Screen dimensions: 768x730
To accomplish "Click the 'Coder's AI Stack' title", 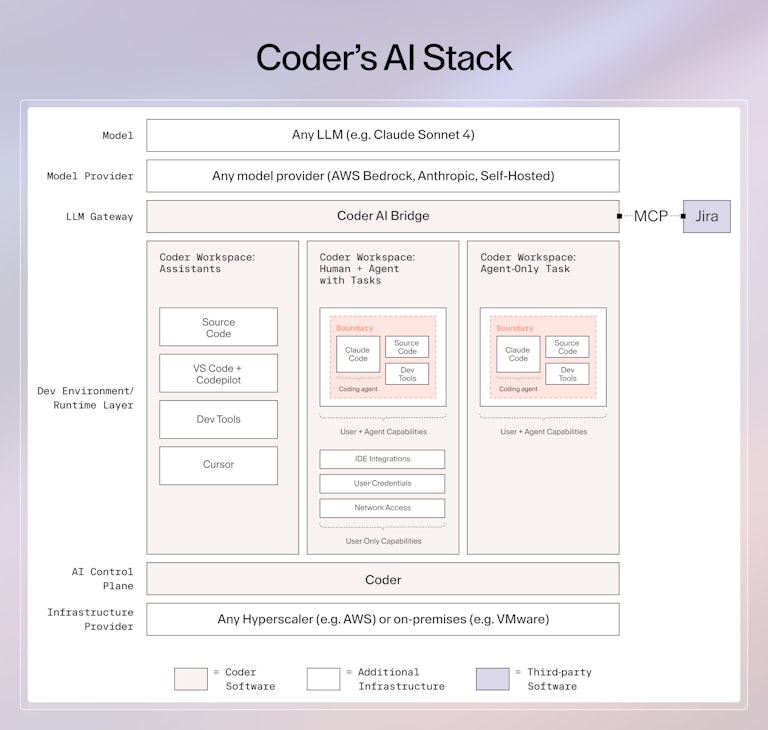I will click(384, 58).
